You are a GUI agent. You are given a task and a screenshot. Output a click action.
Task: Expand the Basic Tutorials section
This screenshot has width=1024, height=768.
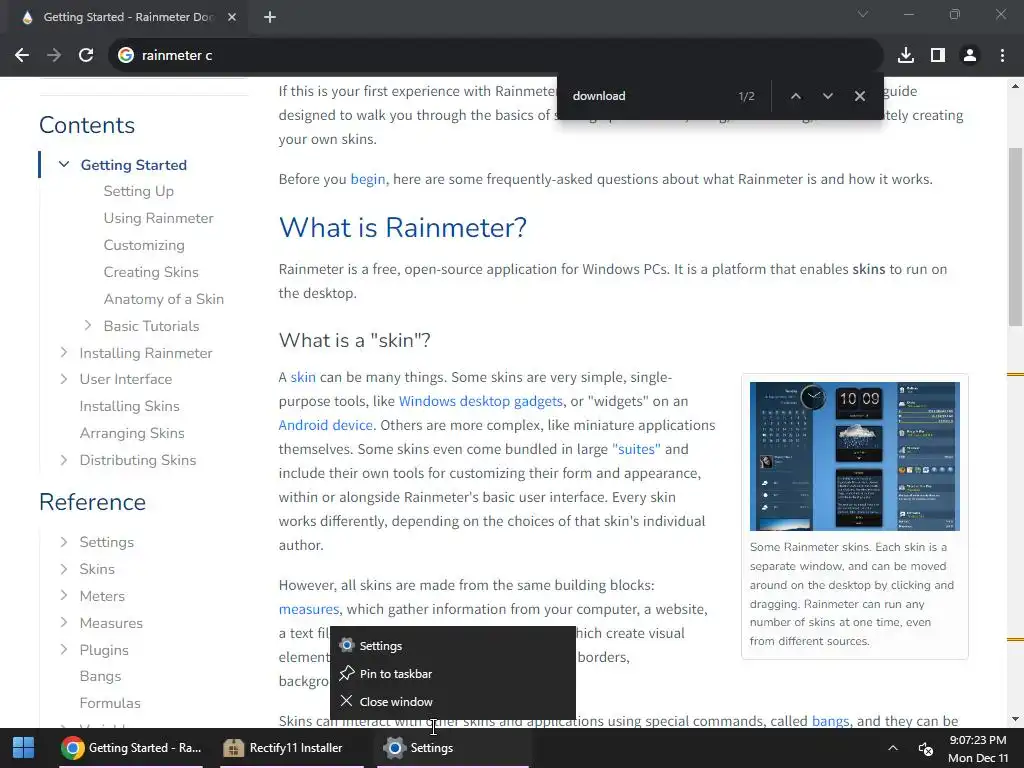click(x=88, y=325)
